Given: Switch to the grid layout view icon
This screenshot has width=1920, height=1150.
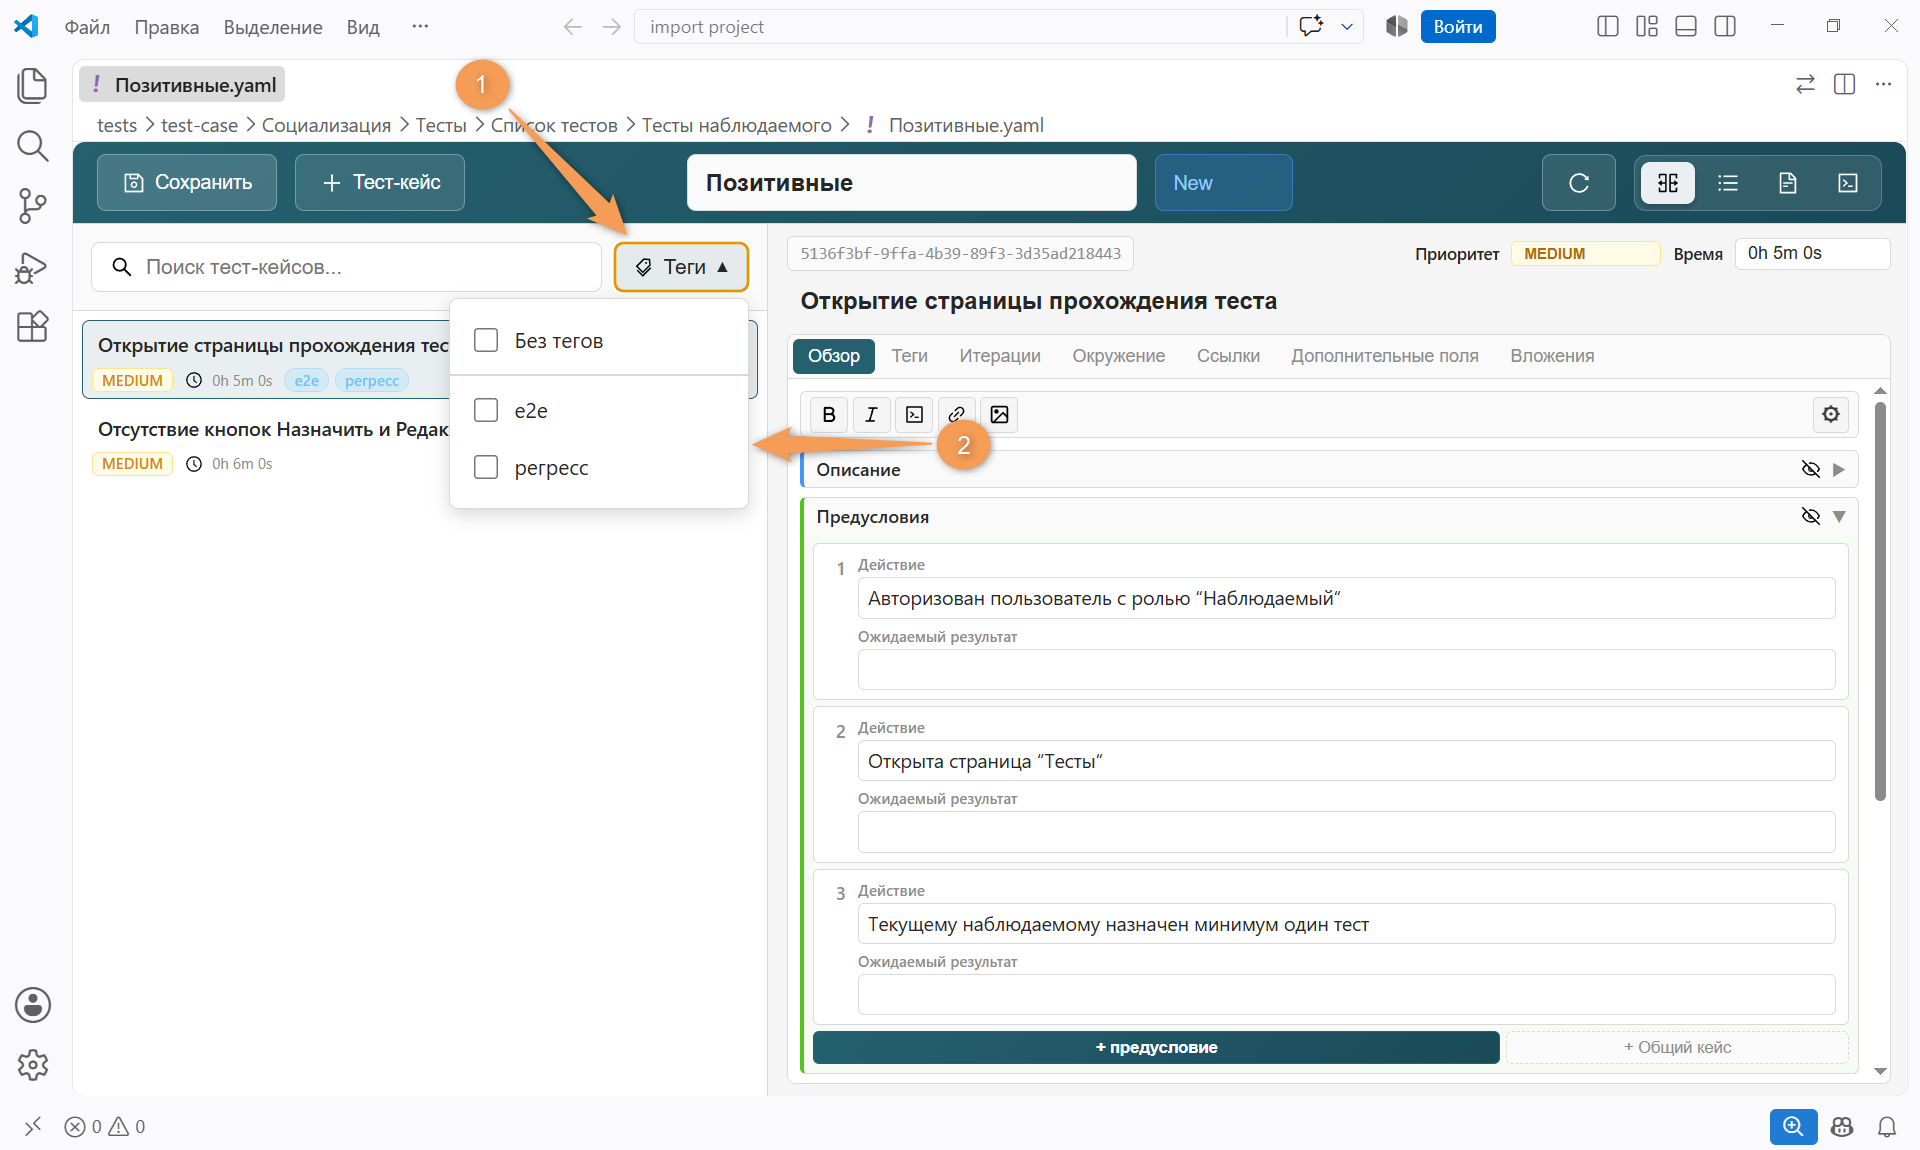Looking at the screenshot, I should [x=1668, y=183].
